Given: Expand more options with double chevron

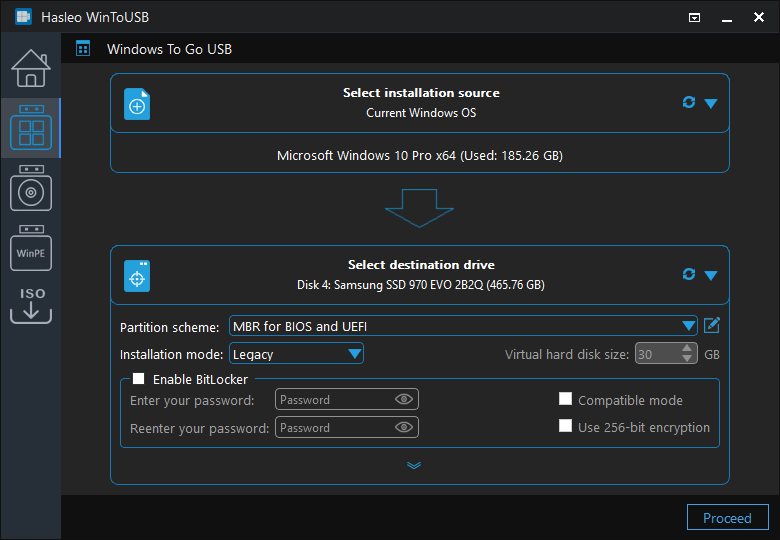Looking at the screenshot, I should click(414, 465).
